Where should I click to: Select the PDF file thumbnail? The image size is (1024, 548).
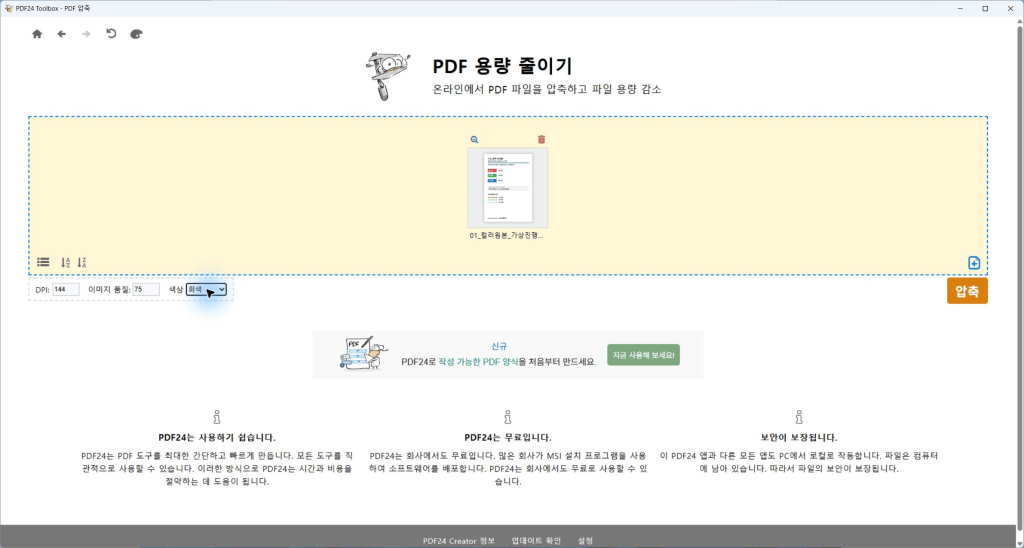[507, 188]
